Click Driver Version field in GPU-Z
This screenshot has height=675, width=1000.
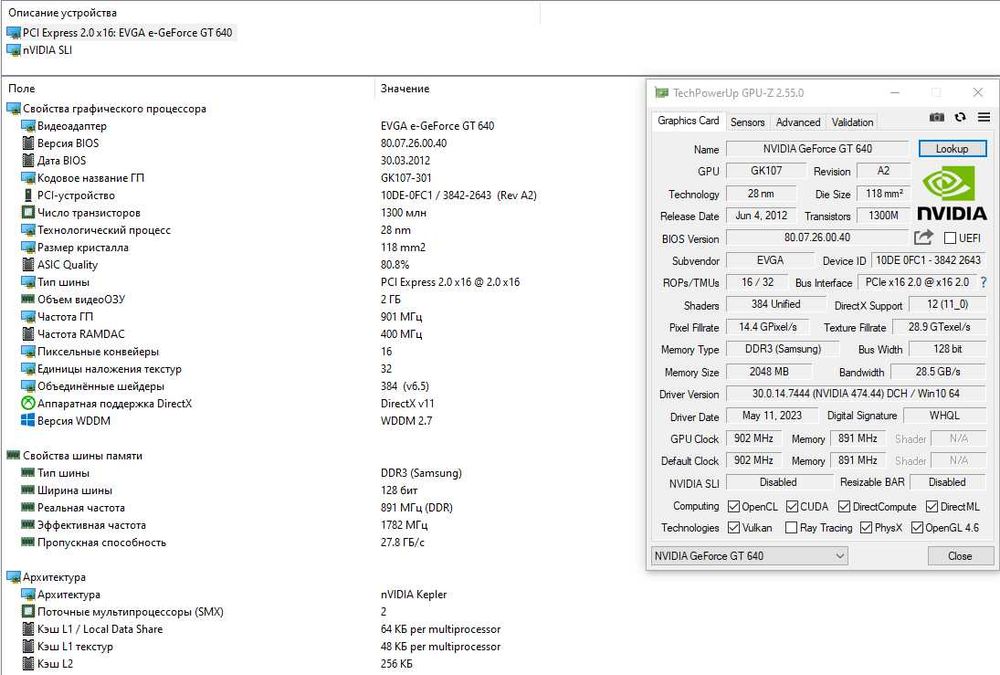[x=855, y=394]
